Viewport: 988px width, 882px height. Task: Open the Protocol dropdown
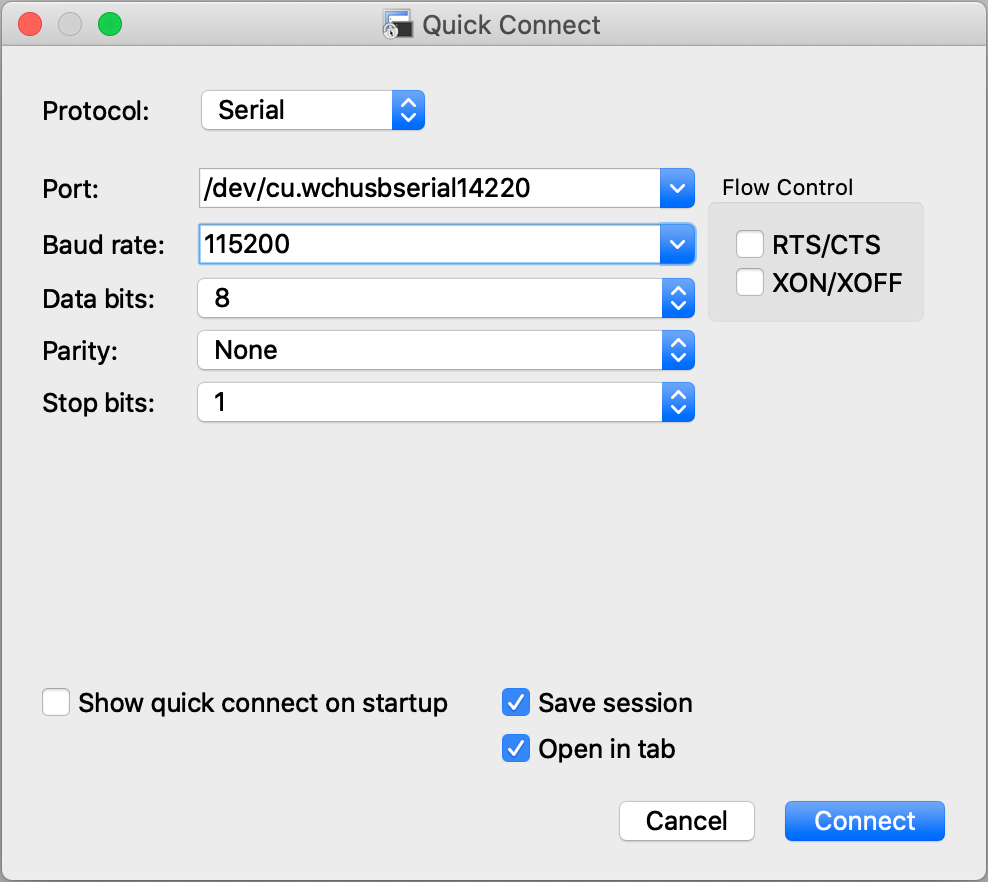[x=313, y=110]
